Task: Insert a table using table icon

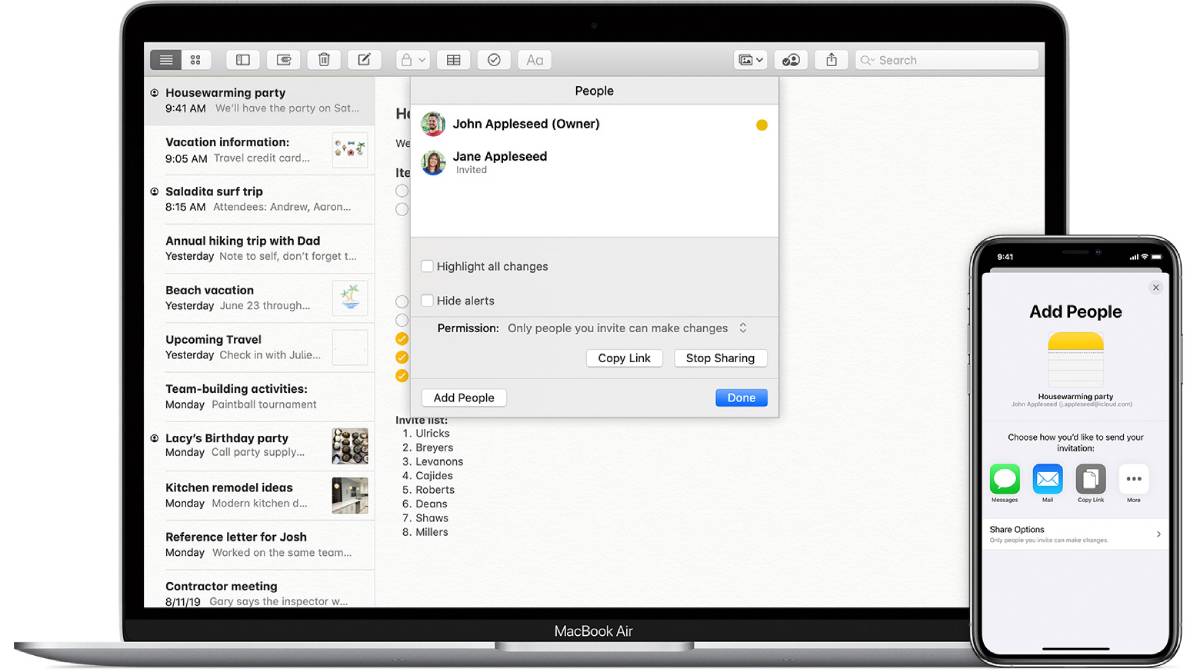Action: (454, 60)
